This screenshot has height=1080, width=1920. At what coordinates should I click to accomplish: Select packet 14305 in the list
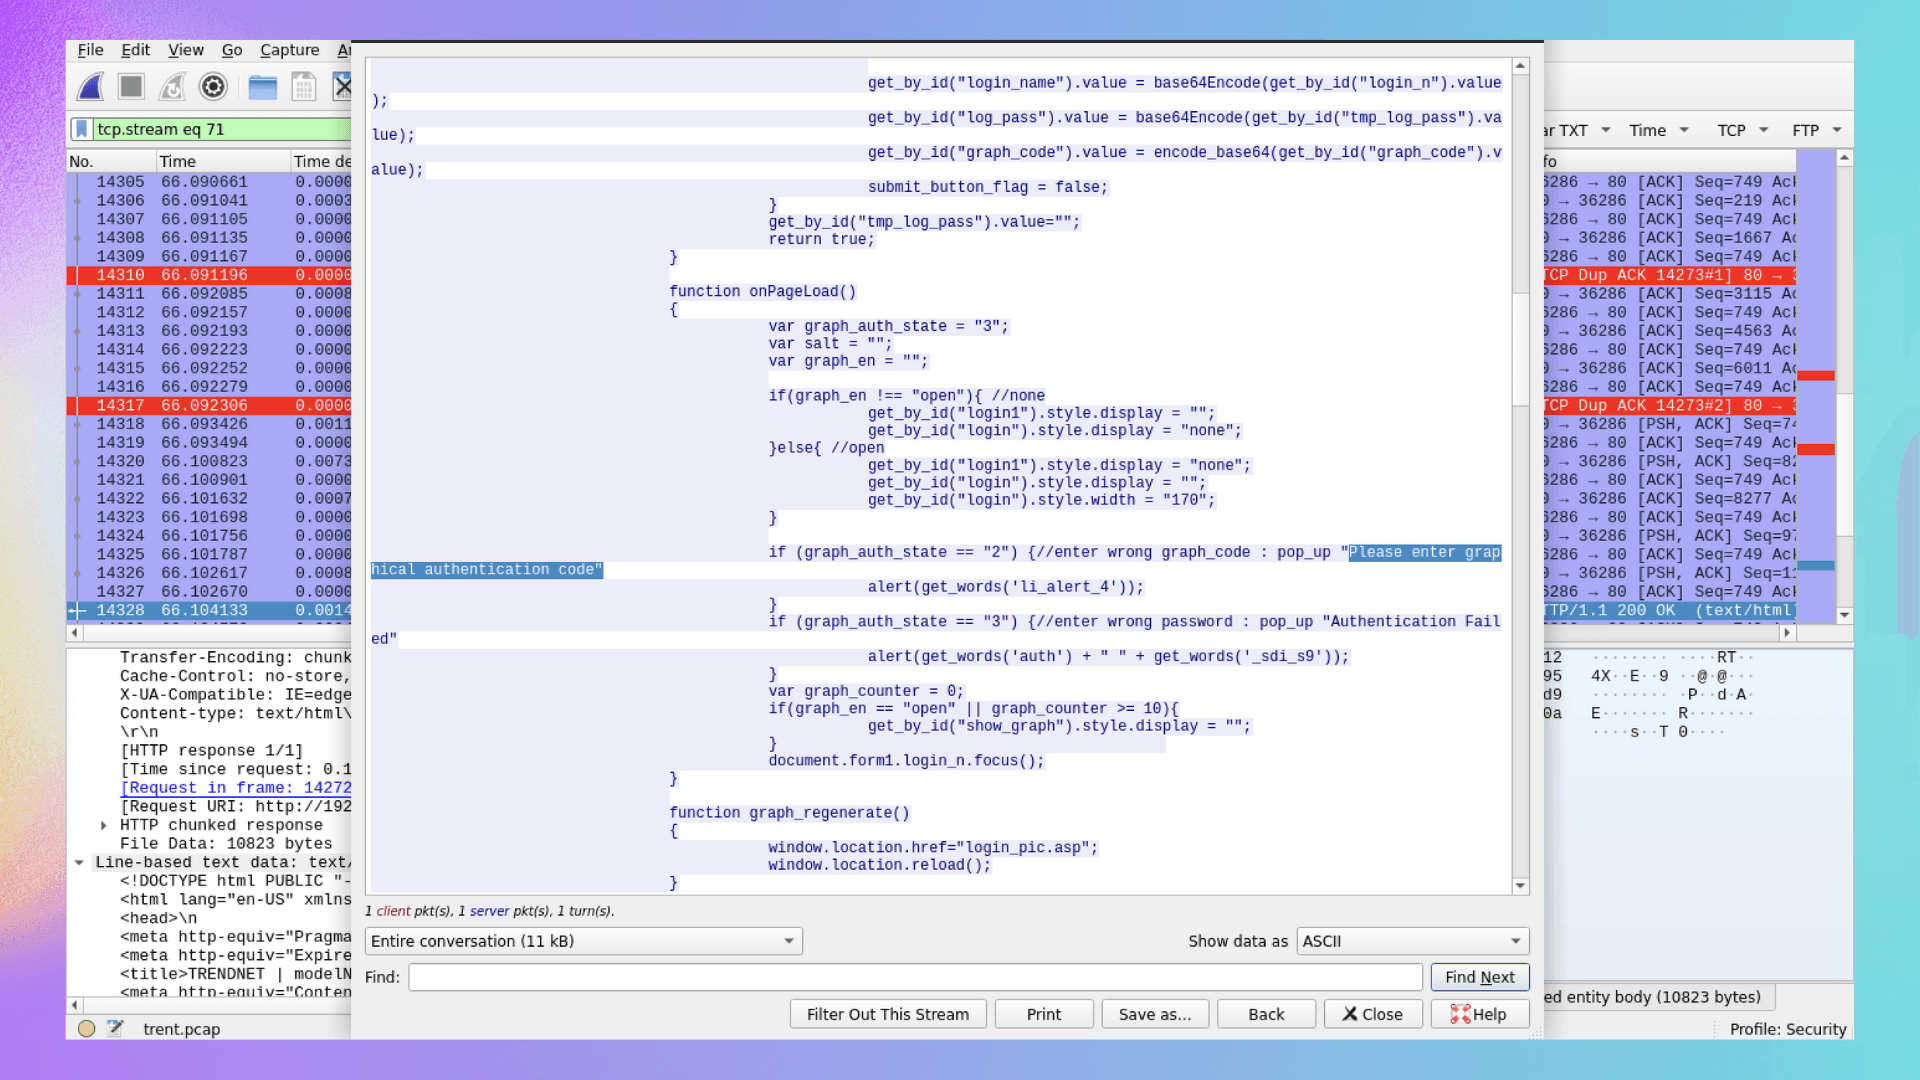tap(209, 182)
